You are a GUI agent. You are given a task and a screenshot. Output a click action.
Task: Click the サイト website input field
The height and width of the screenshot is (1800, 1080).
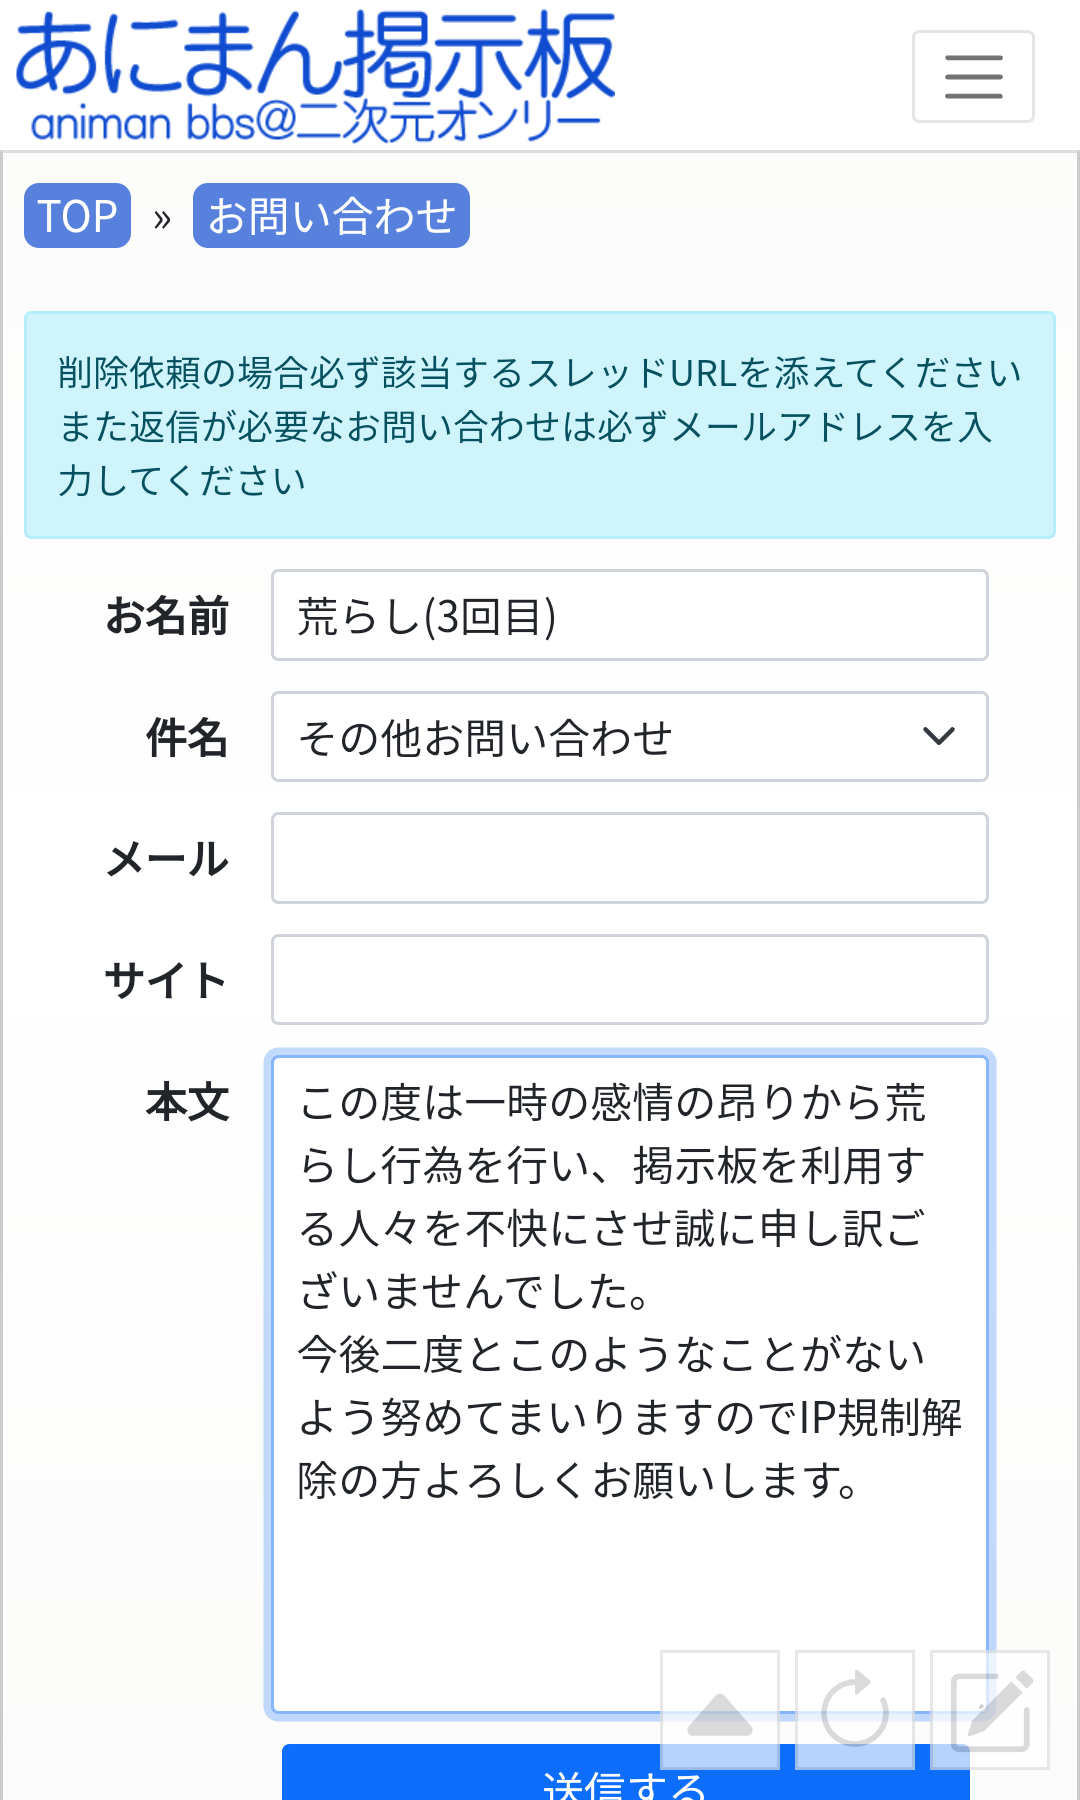(630, 980)
